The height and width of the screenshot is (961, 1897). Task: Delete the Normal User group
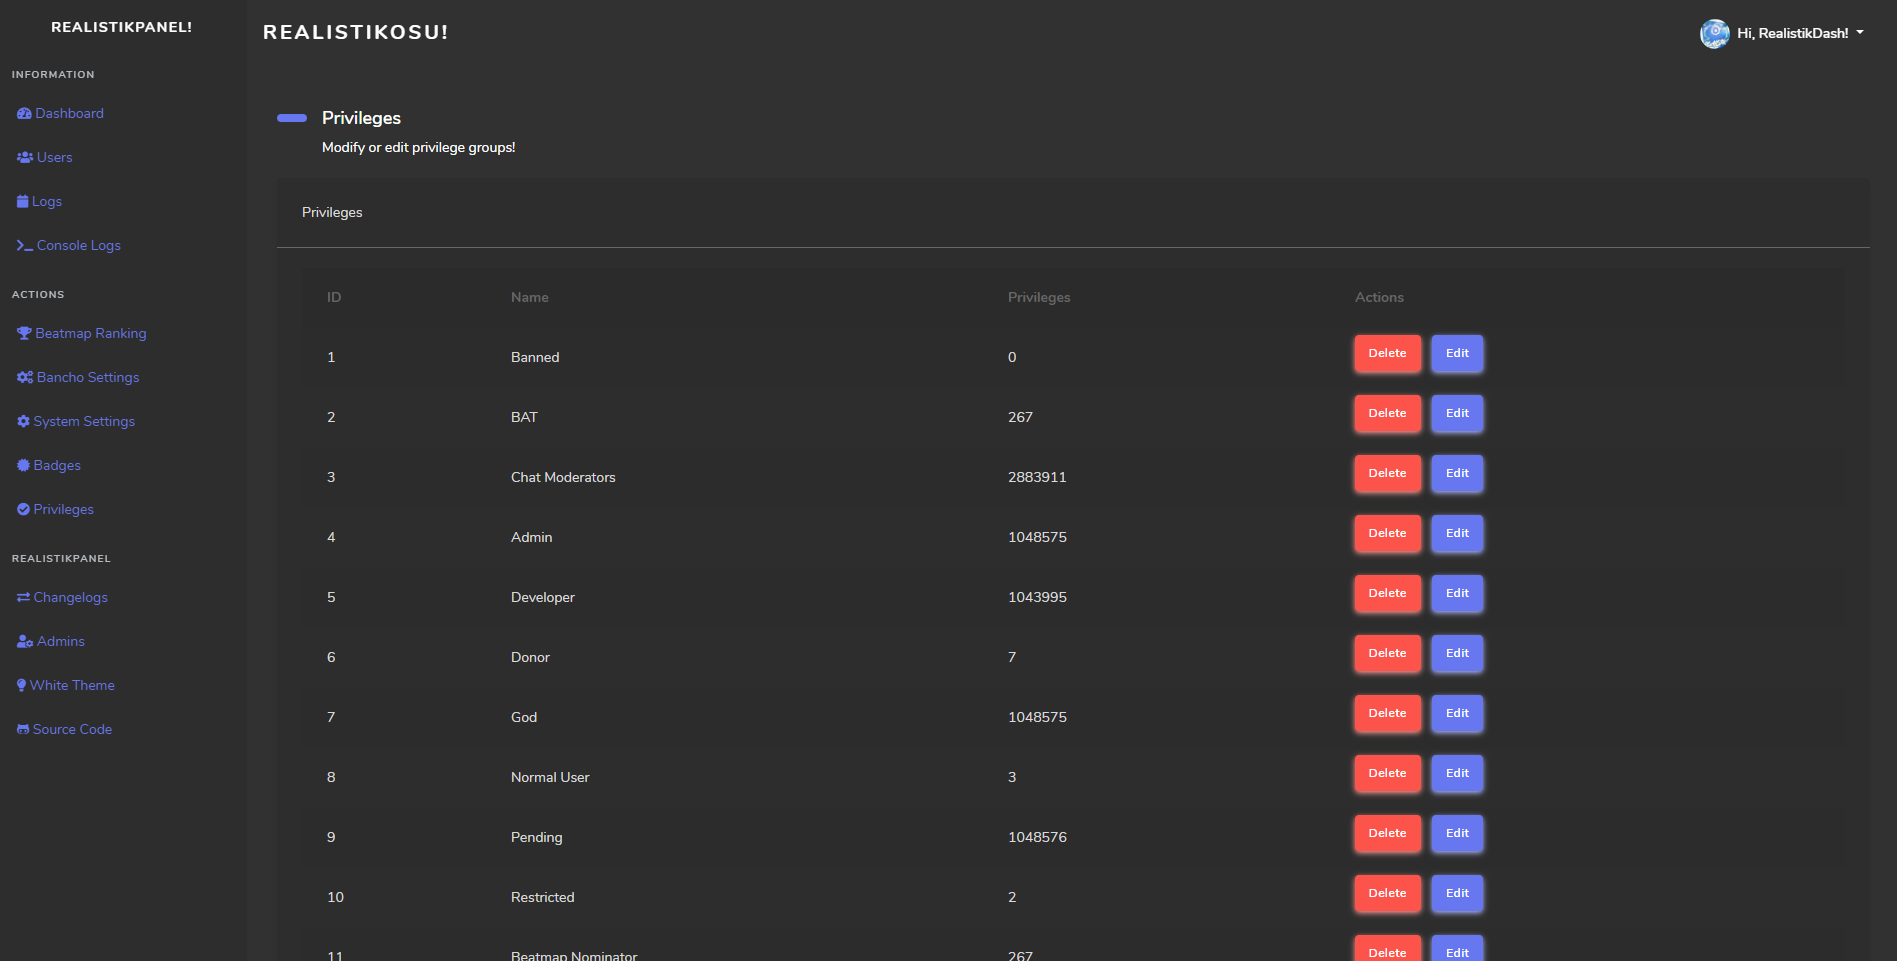1387,774
